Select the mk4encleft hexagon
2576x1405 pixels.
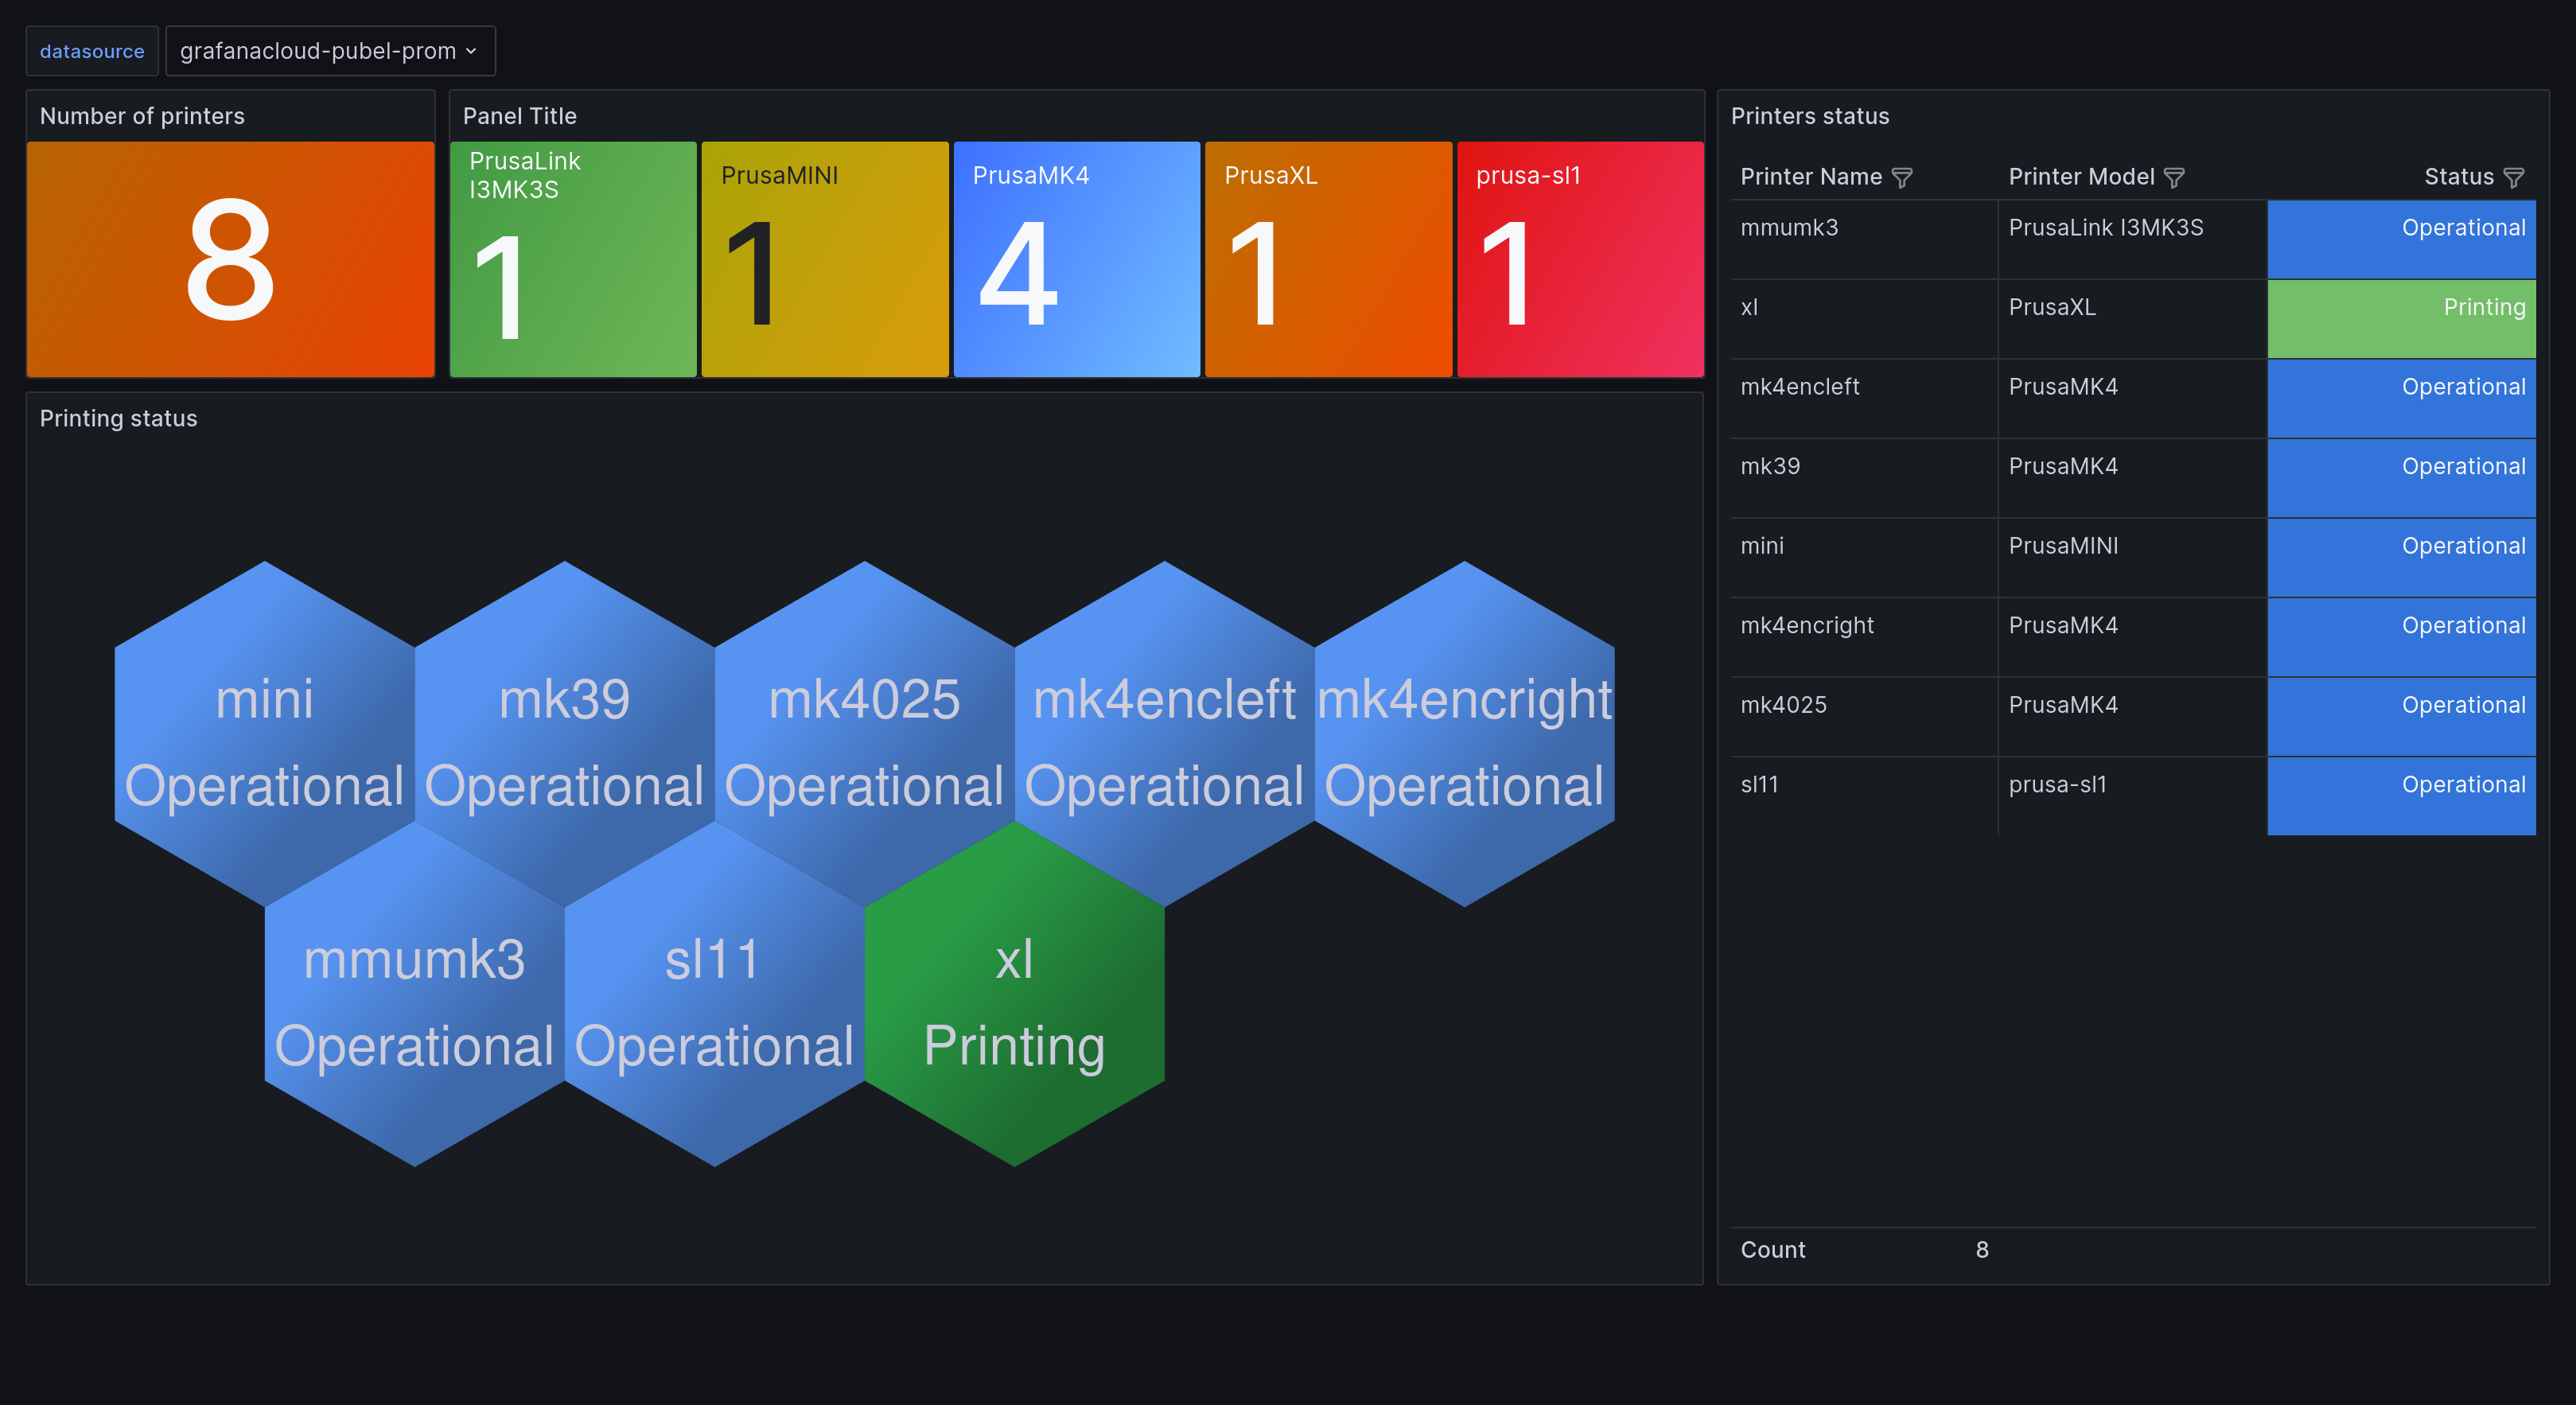tap(1165, 734)
